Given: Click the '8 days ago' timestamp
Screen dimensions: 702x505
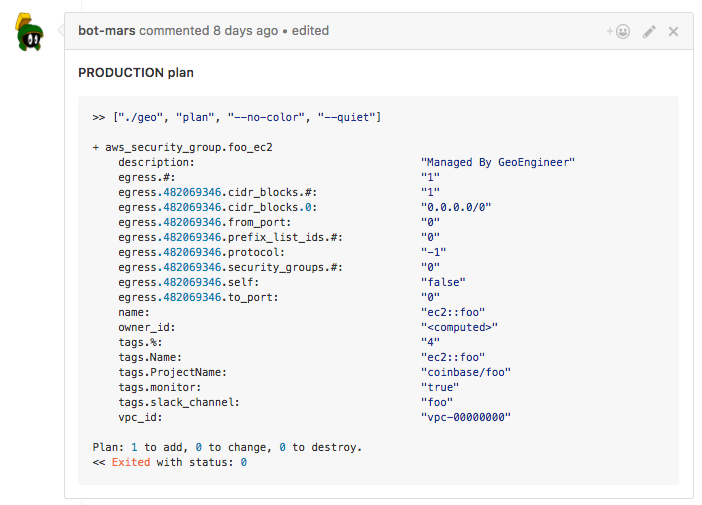Looking at the screenshot, I should [x=245, y=30].
